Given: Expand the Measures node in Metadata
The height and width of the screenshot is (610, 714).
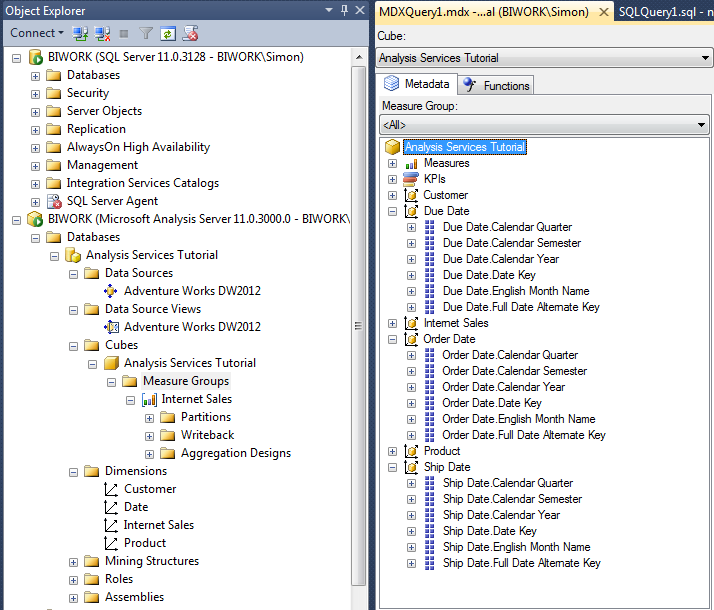Looking at the screenshot, I should tap(393, 163).
